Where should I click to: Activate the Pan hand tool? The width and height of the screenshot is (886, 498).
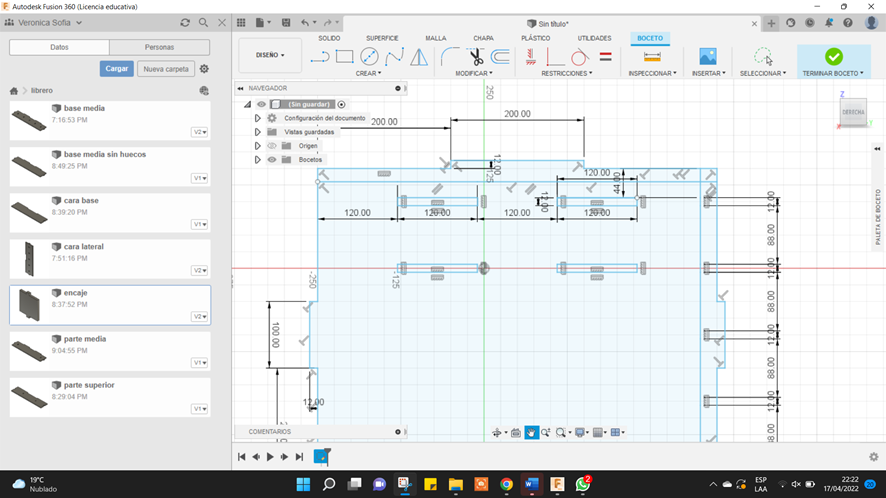(x=532, y=433)
